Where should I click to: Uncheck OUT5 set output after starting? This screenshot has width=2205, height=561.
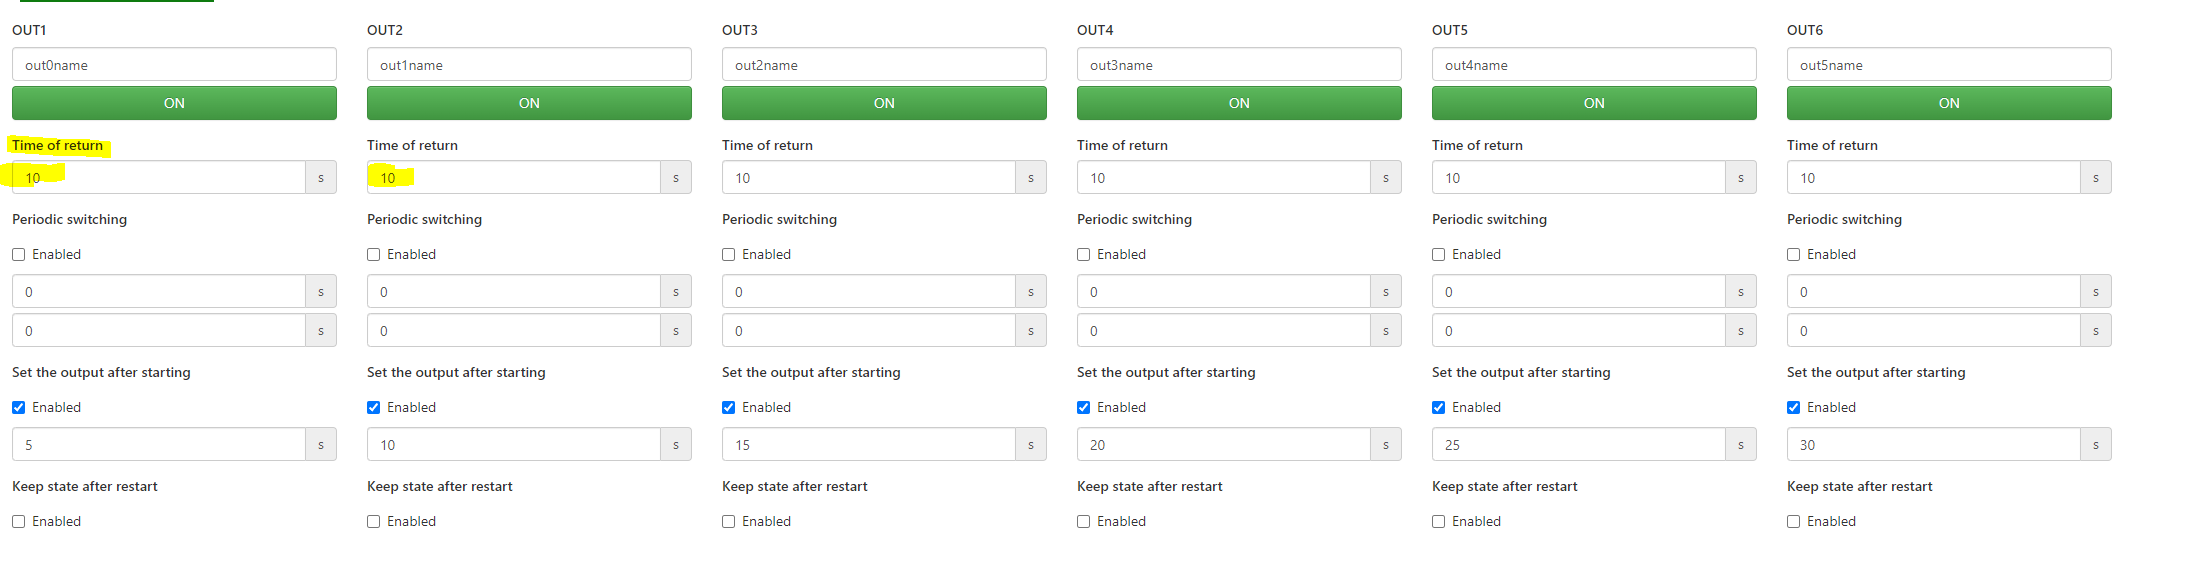tap(1439, 408)
